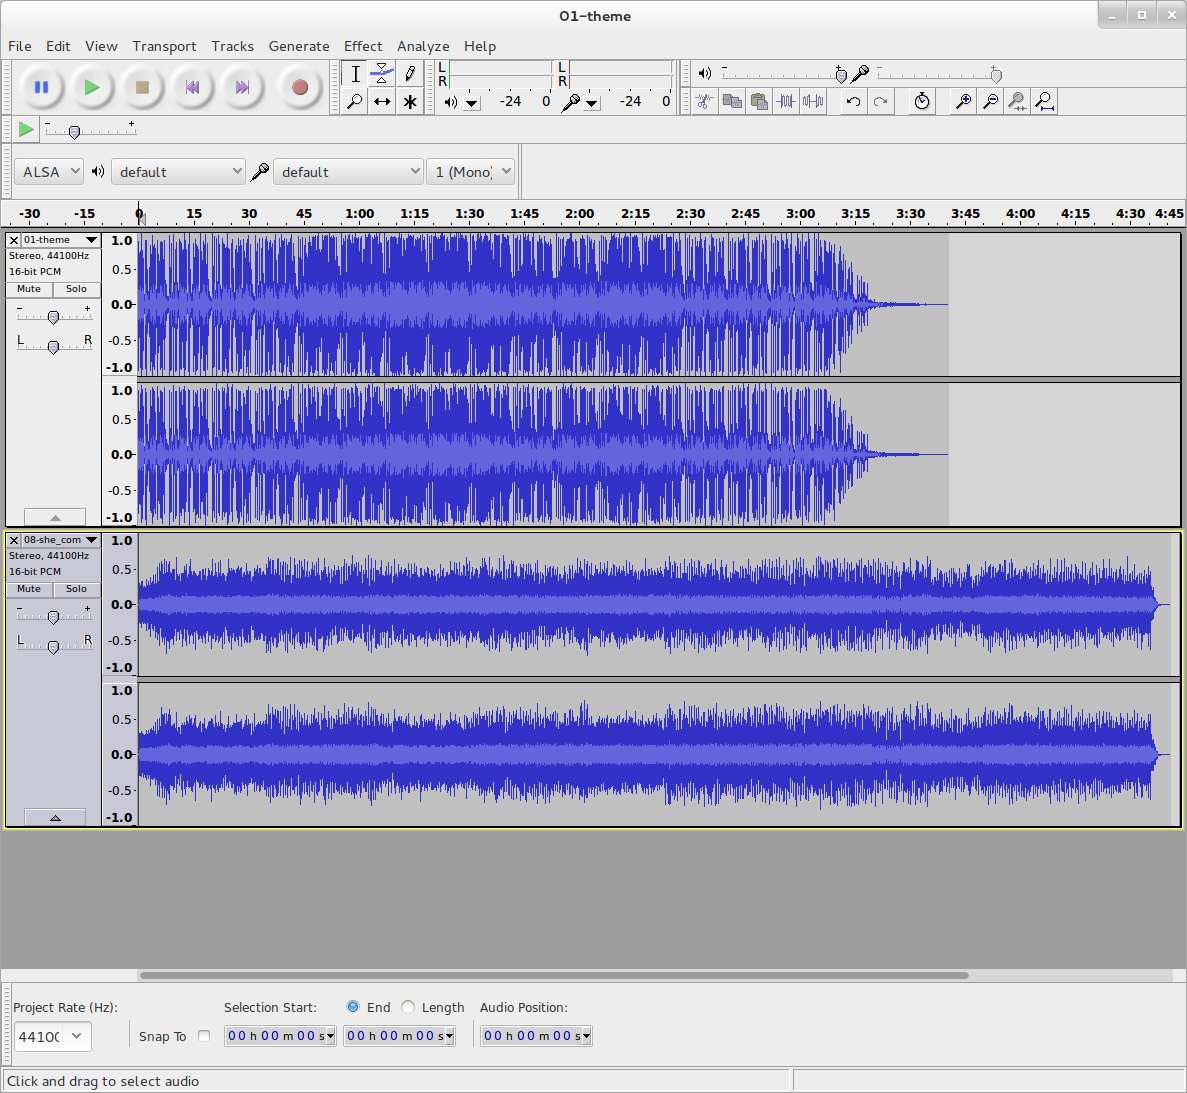Select the Draw (pencil) tool
Image resolution: width=1187 pixels, height=1093 pixels.
[x=410, y=73]
